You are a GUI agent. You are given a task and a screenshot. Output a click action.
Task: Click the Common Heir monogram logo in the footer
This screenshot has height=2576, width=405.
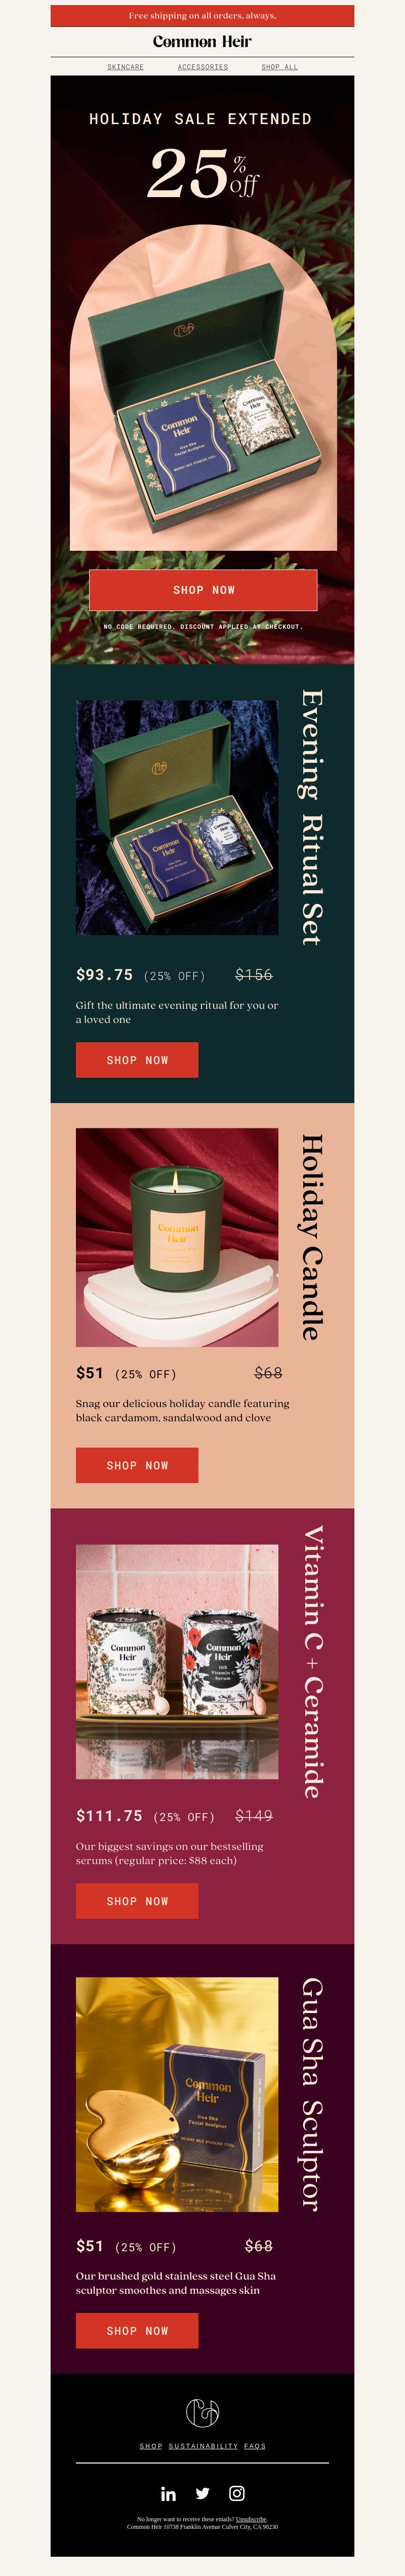click(202, 2412)
